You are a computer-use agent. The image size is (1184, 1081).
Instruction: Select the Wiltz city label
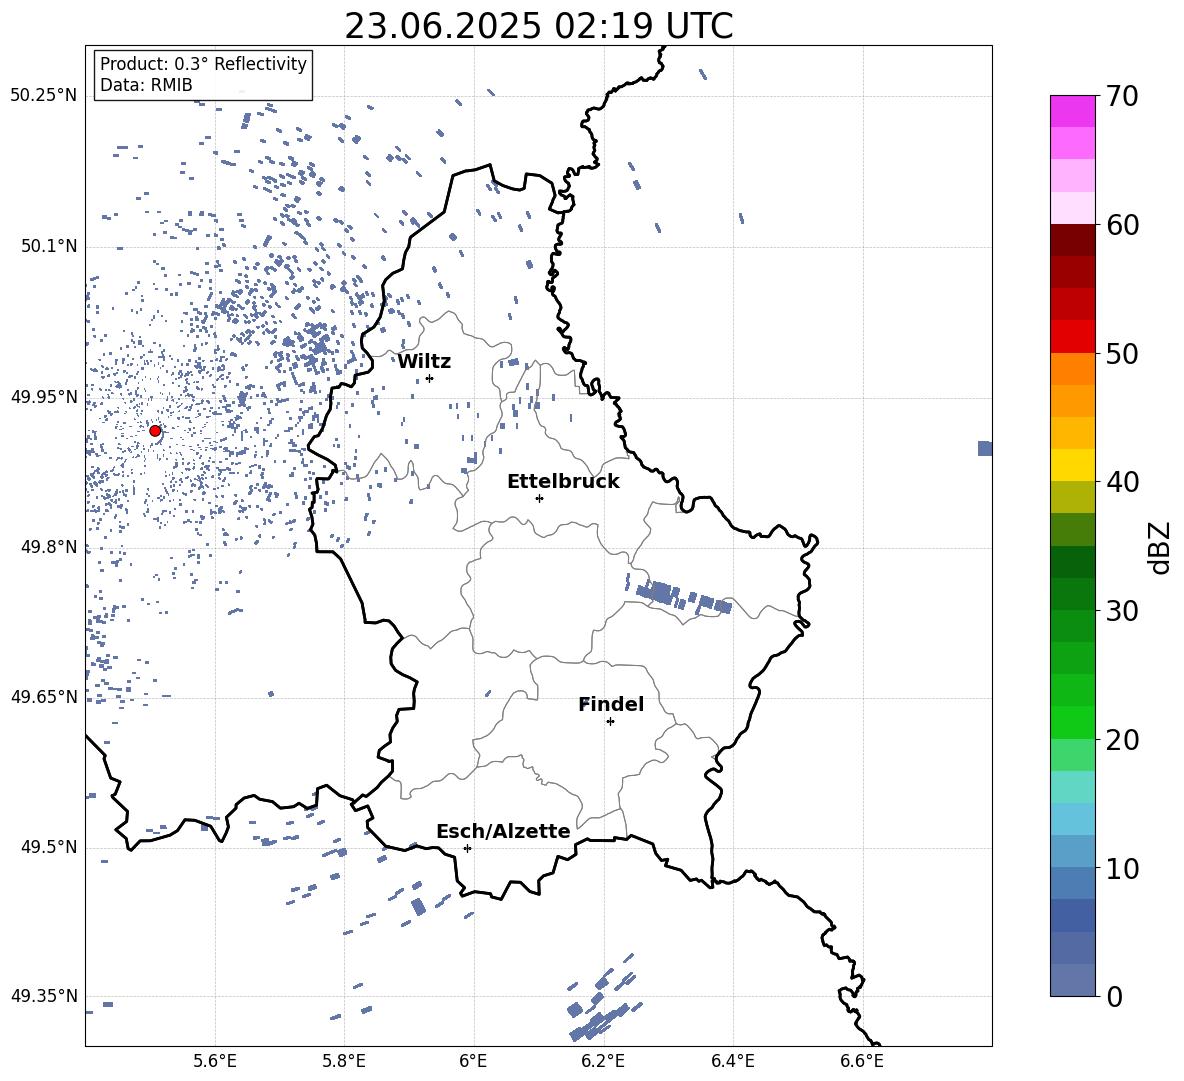click(x=424, y=362)
